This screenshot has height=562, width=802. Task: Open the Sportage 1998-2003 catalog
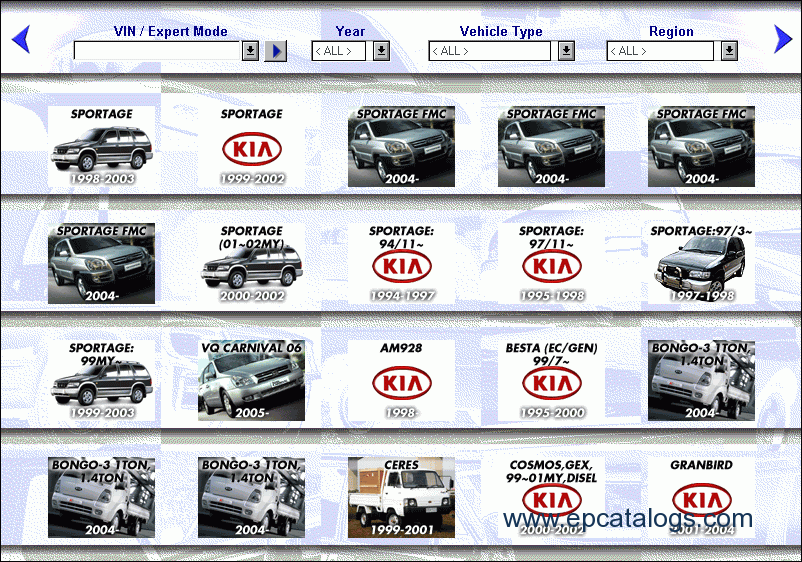point(101,146)
